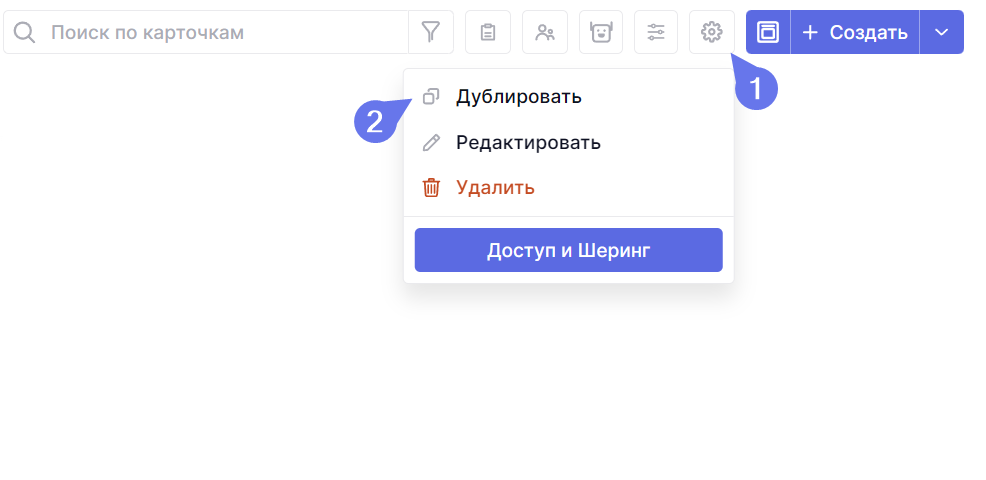Click the pencil icon beside Редактировать
This screenshot has height=480, width=986.
[x=431, y=142]
